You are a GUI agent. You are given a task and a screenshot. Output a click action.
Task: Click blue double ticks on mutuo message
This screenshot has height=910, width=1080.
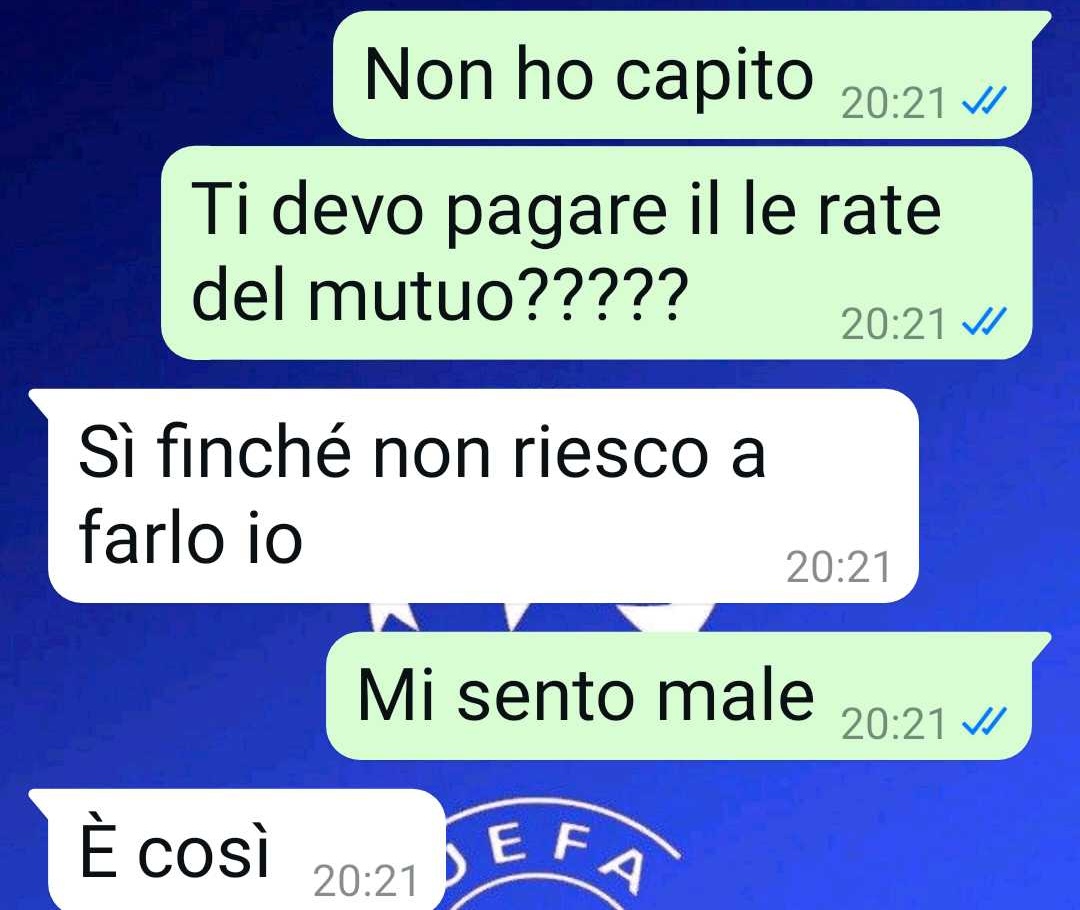tap(984, 321)
